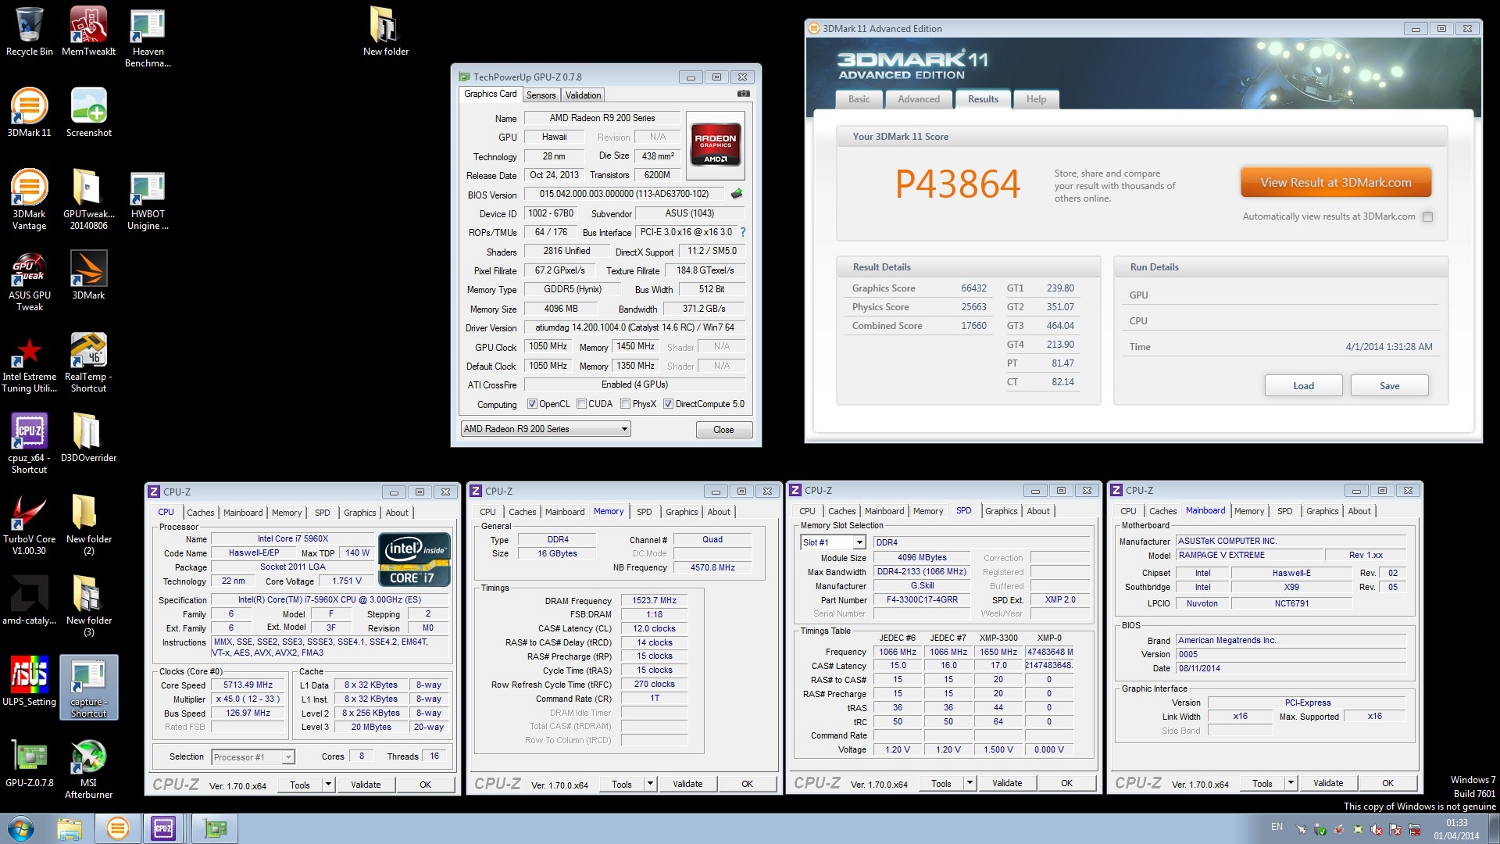The width and height of the screenshot is (1500, 844).
Task: Select the amd-catalyst desktop icon
Action: click(x=29, y=601)
